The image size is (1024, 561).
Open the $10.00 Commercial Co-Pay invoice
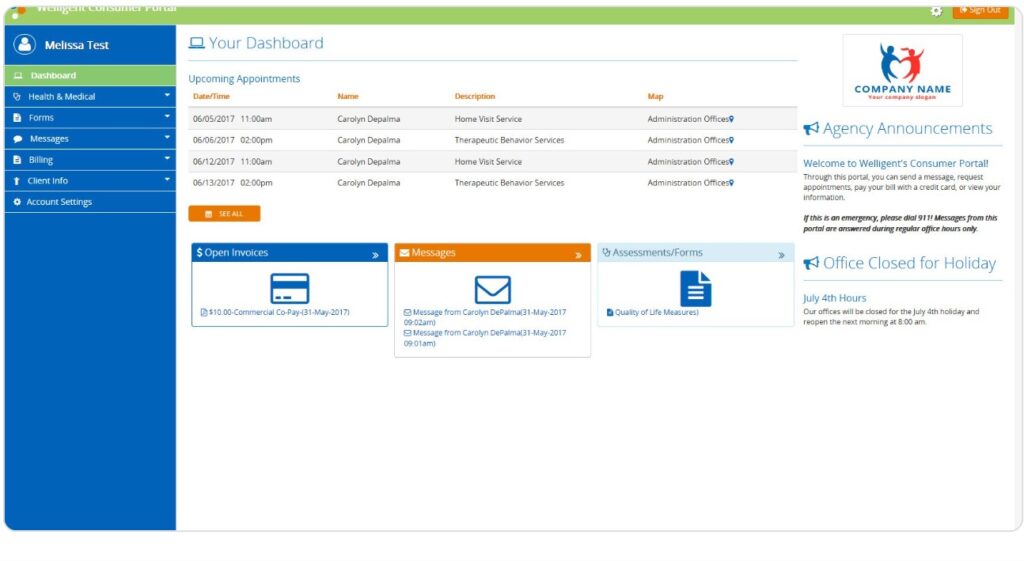[275, 312]
